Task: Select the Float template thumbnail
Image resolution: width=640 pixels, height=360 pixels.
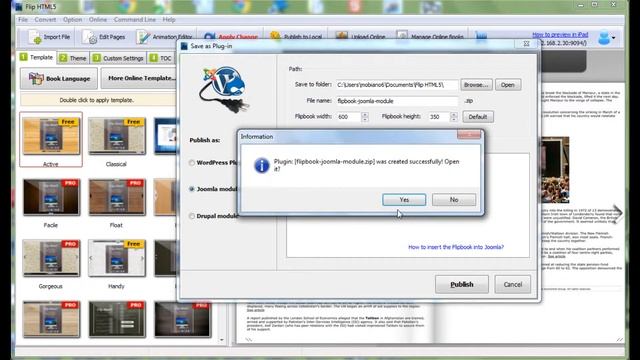Action: pos(116,197)
